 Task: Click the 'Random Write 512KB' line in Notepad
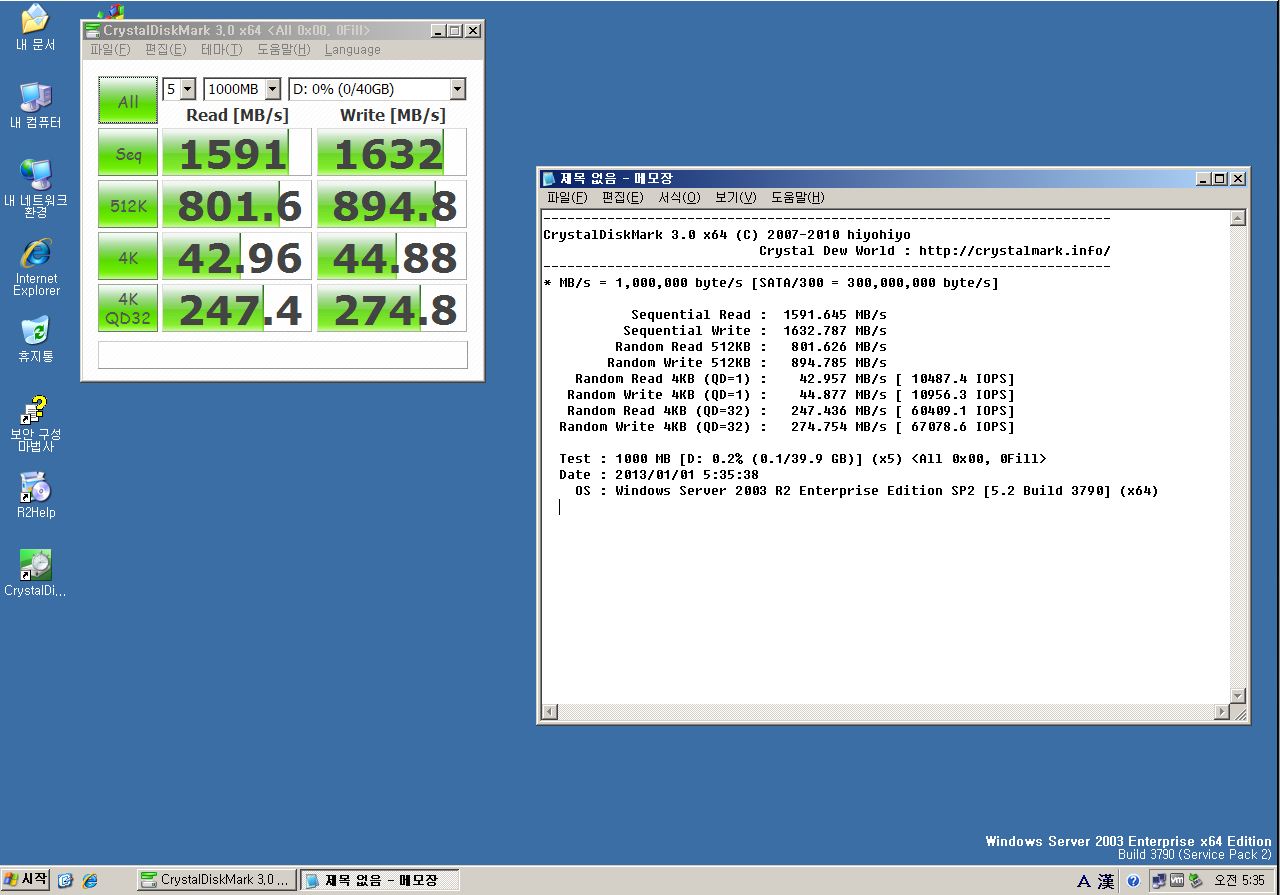point(747,363)
